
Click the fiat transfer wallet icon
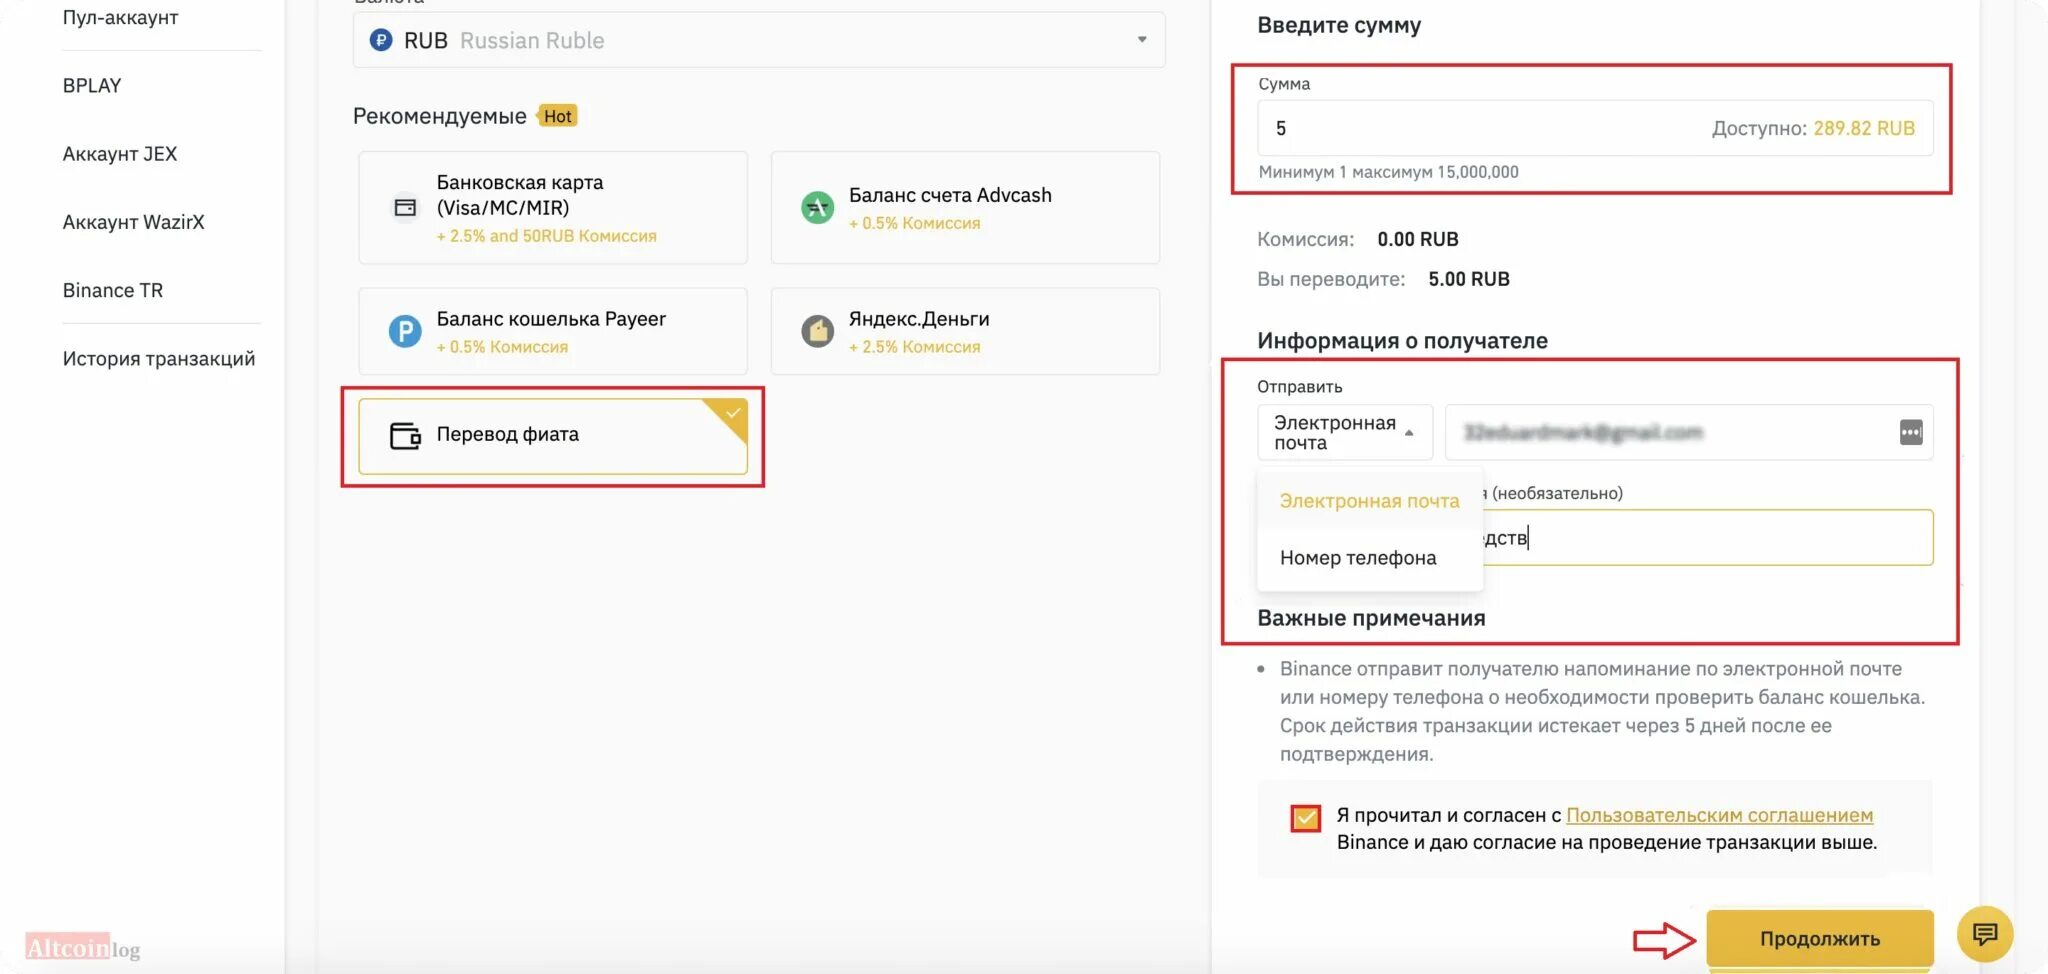pos(405,435)
